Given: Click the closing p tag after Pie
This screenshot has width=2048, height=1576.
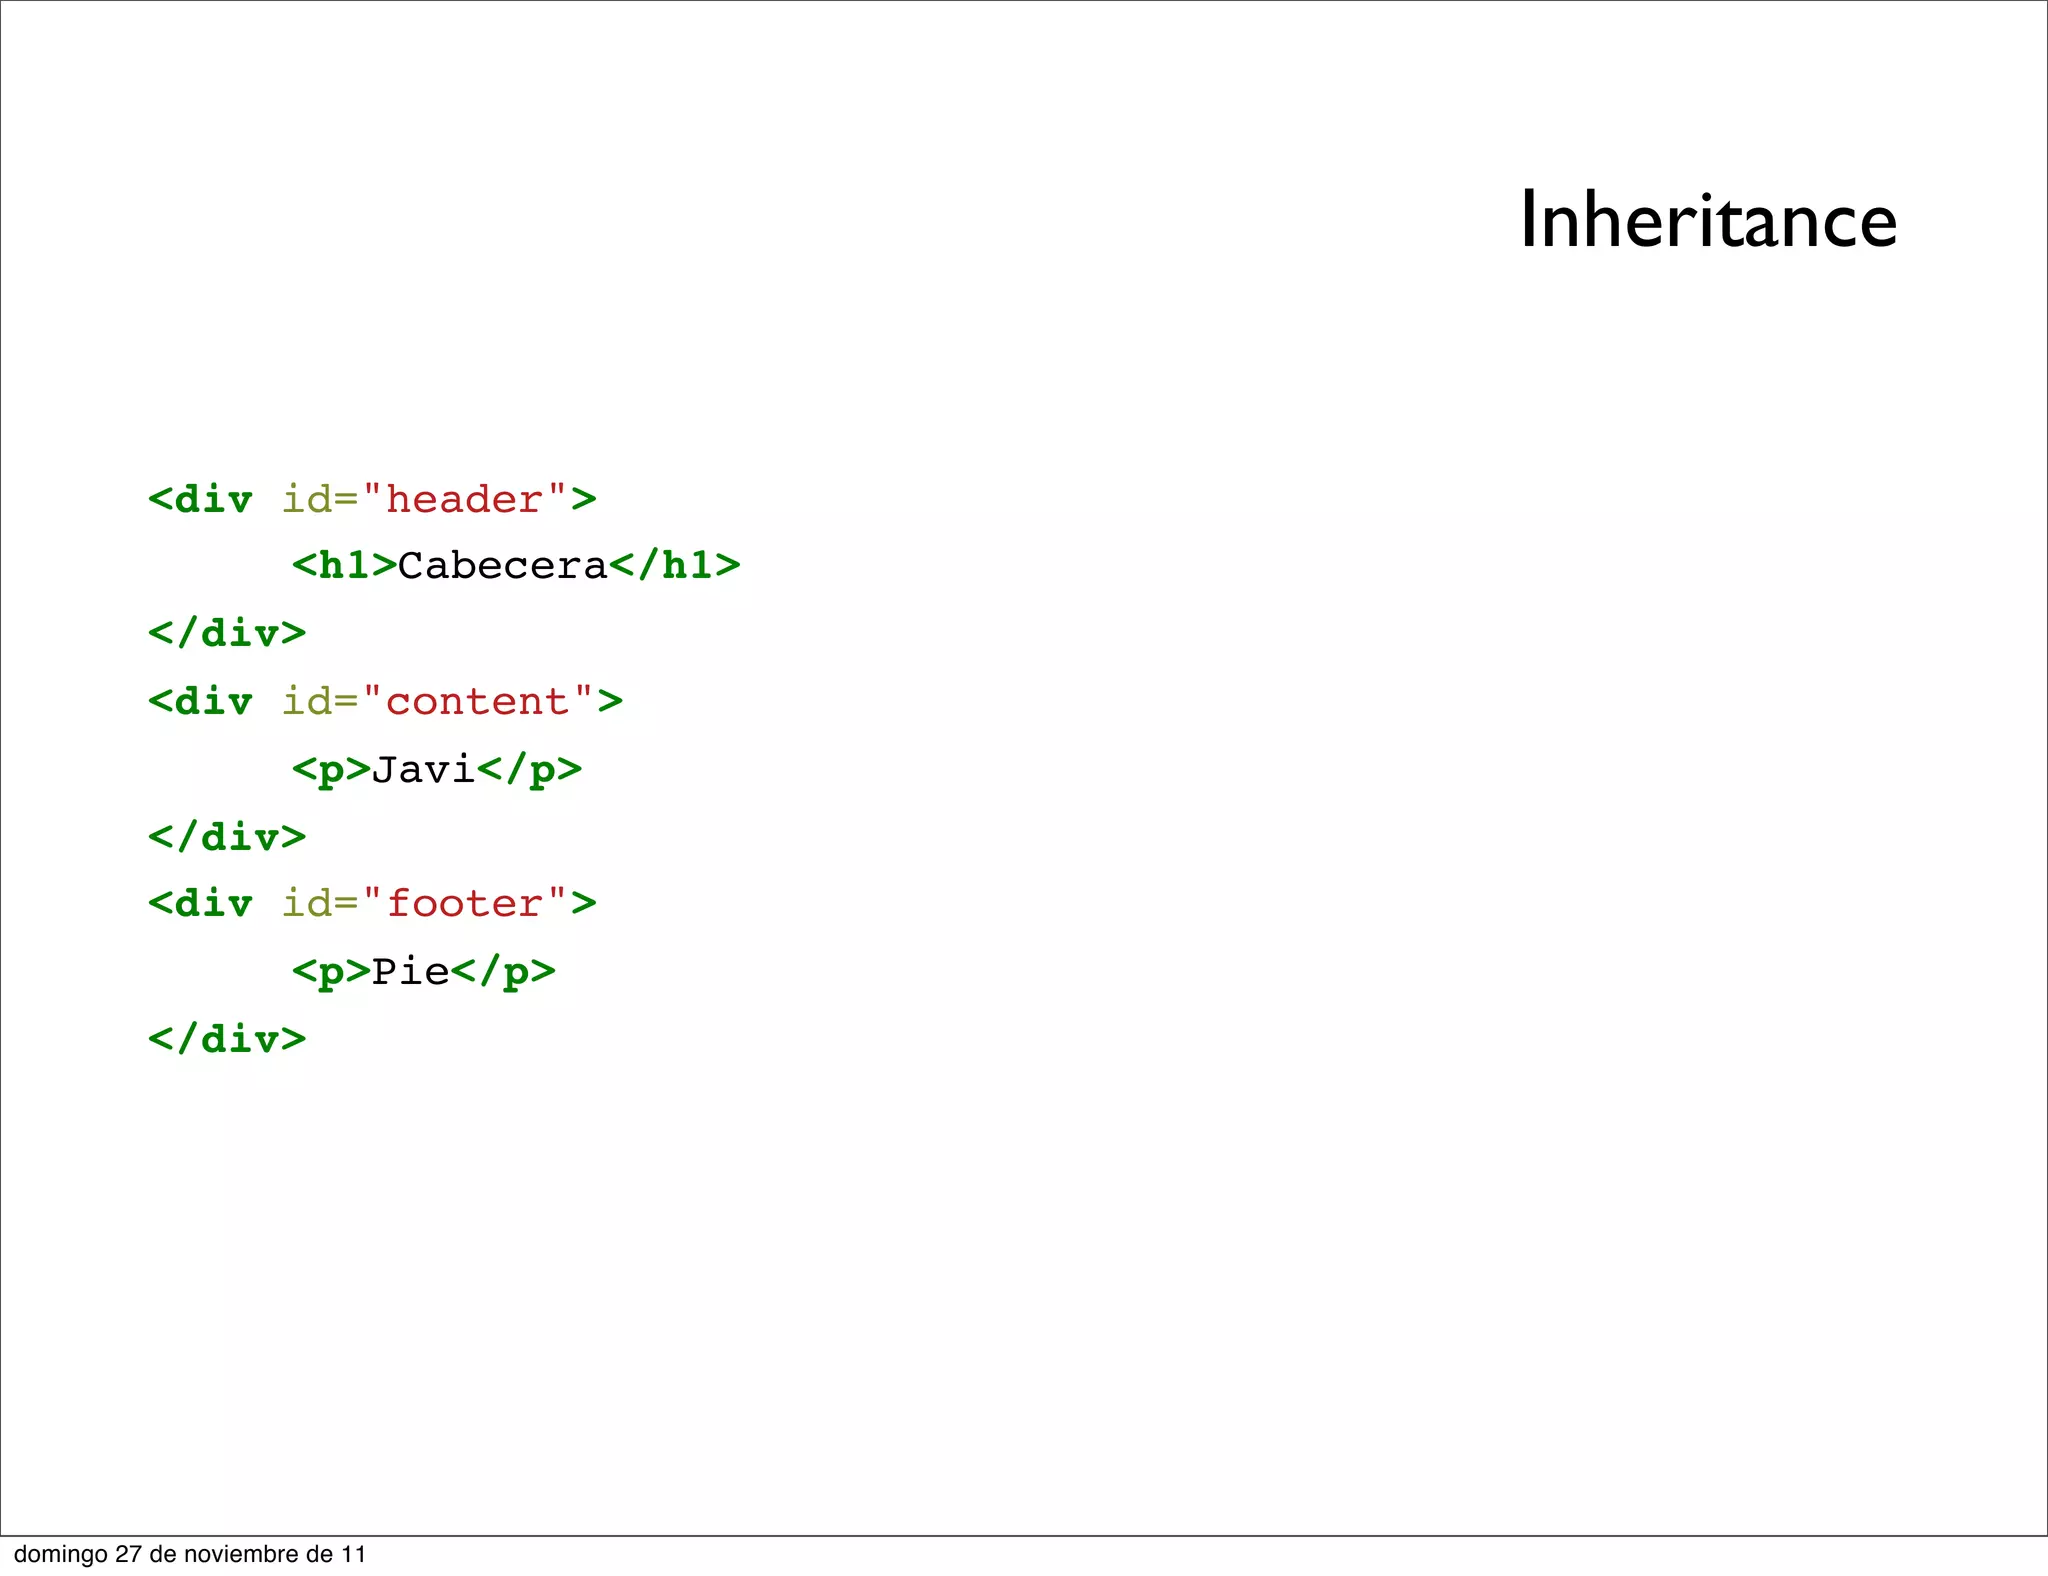Looking at the screenshot, I should pos(503,971).
